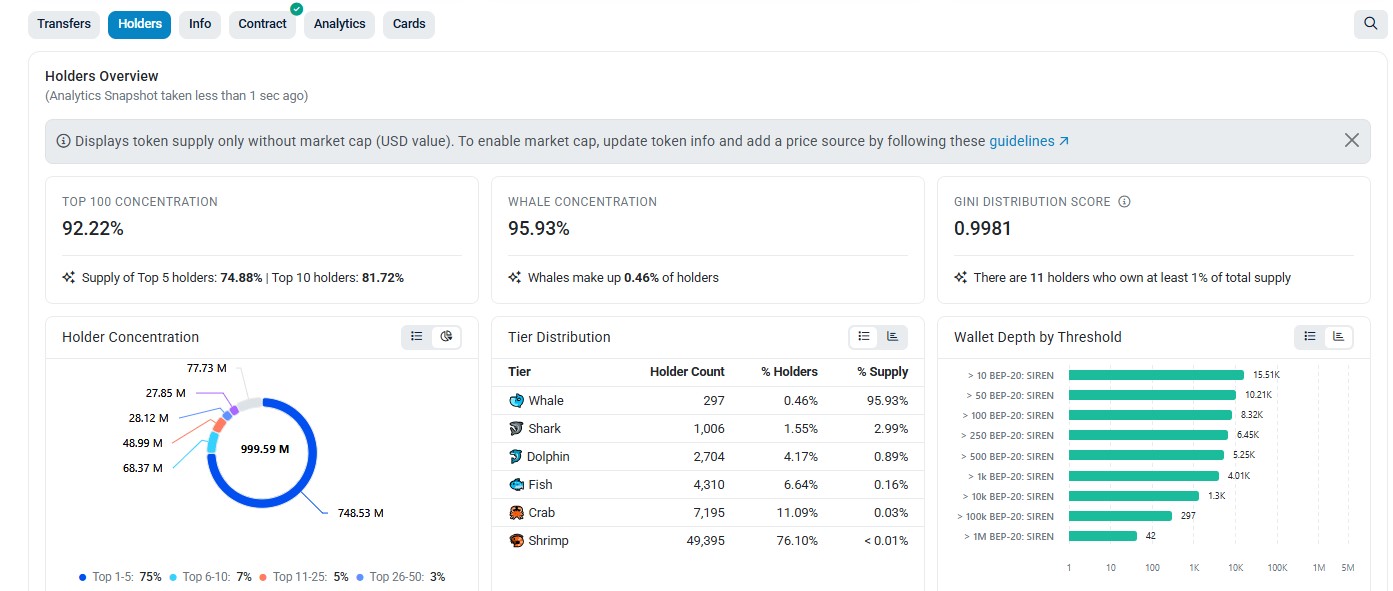
Task: Select the Holders tab
Action: (139, 24)
